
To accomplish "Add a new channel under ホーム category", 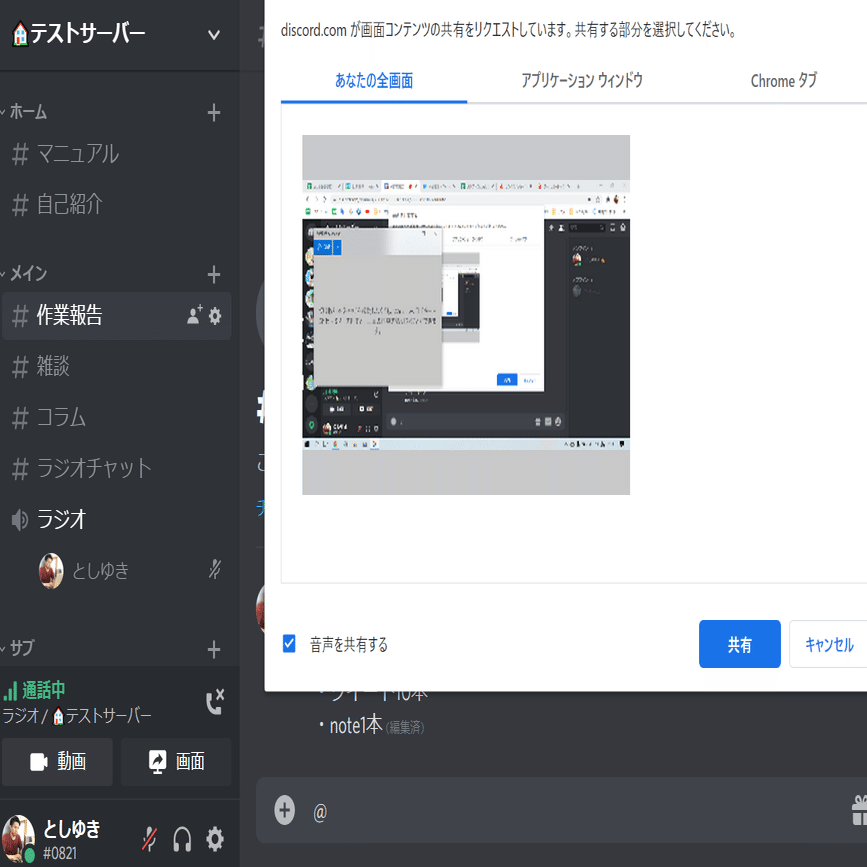I will tap(213, 113).
